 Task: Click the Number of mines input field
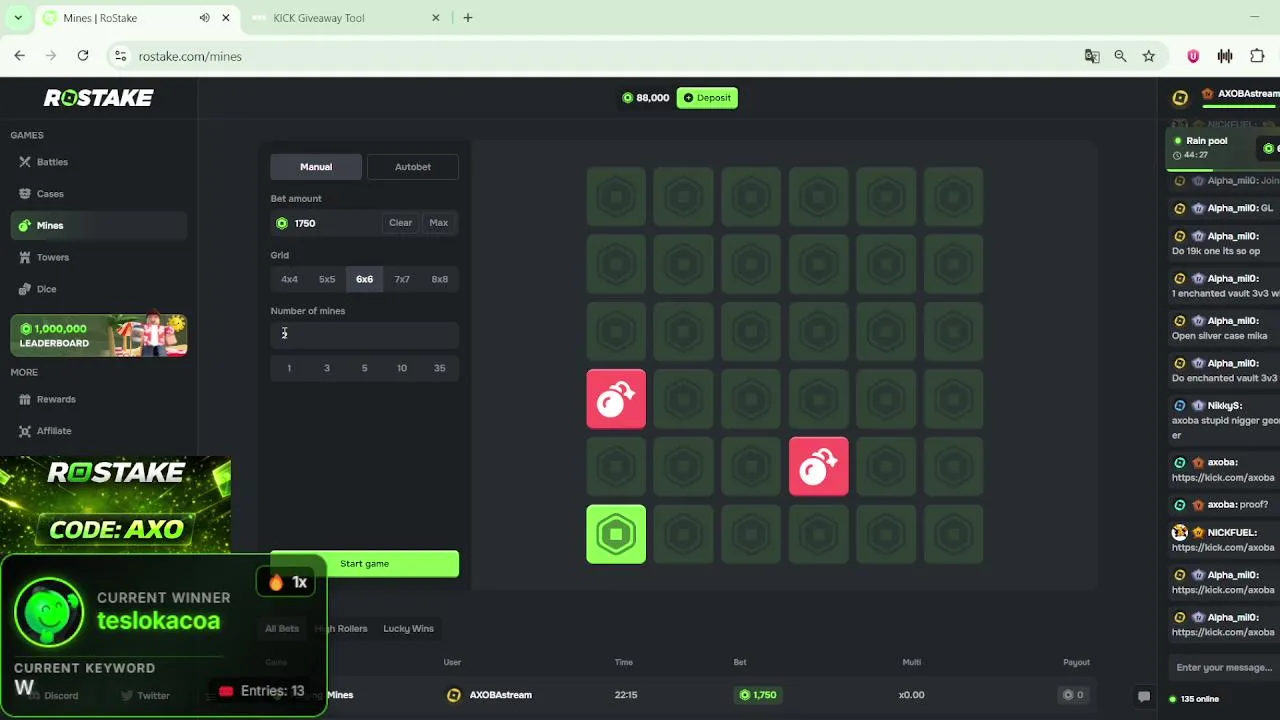(x=365, y=335)
